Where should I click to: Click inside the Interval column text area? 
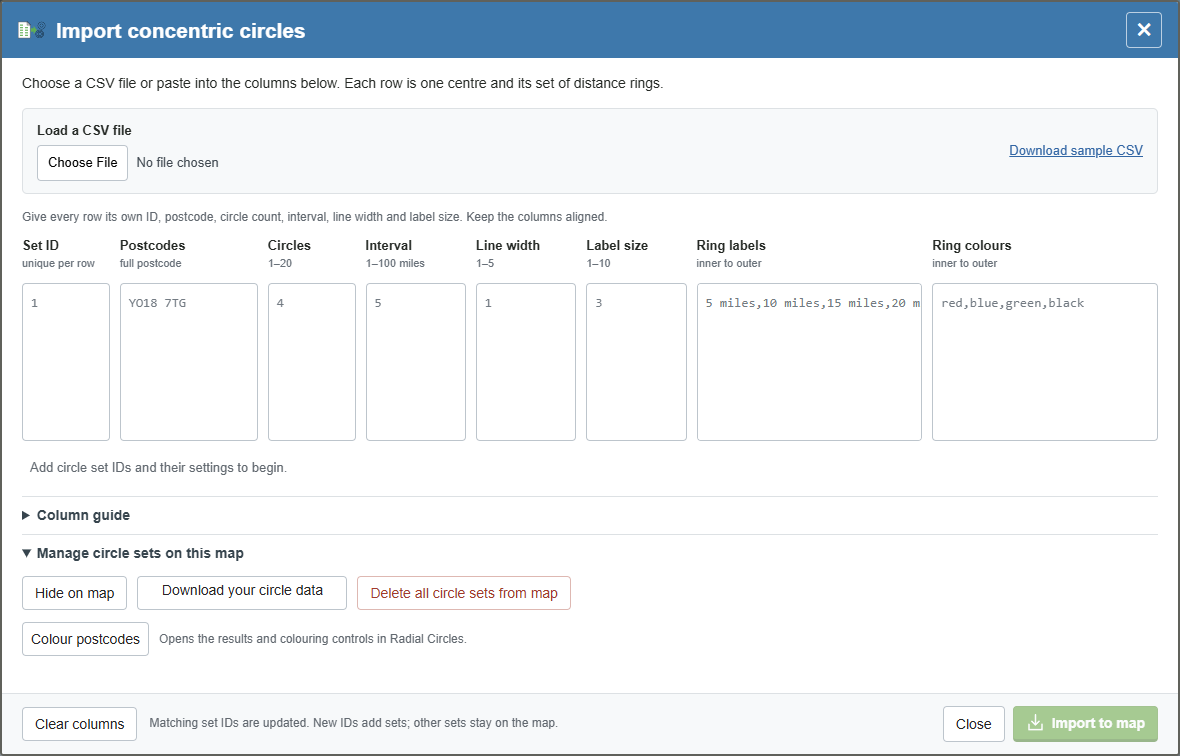point(415,362)
